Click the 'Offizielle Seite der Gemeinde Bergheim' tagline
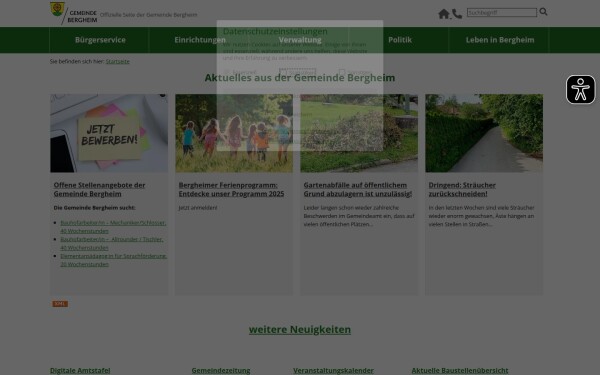This screenshot has width=600, height=375. 148,15
